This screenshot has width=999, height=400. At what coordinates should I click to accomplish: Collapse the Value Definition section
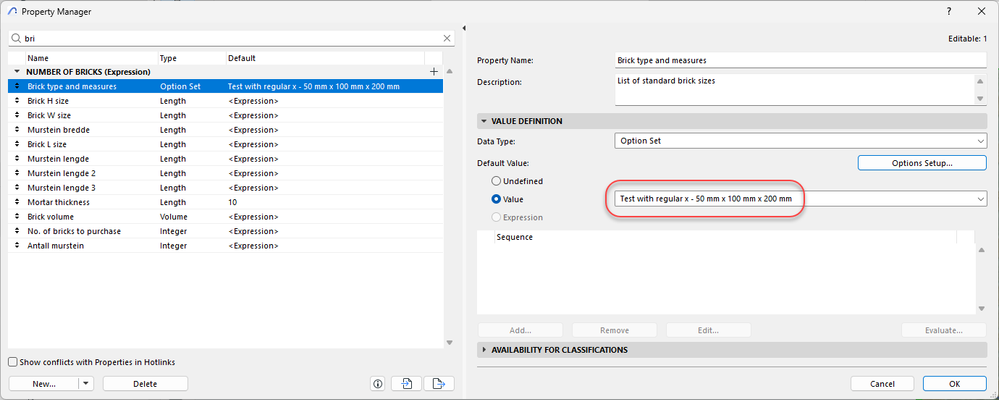485,121
